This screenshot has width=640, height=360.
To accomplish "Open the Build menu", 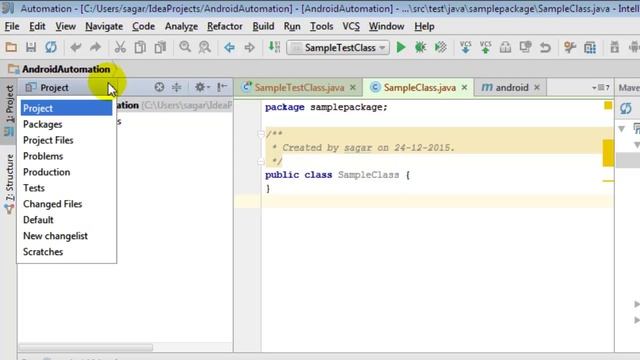I will [263, 27].
